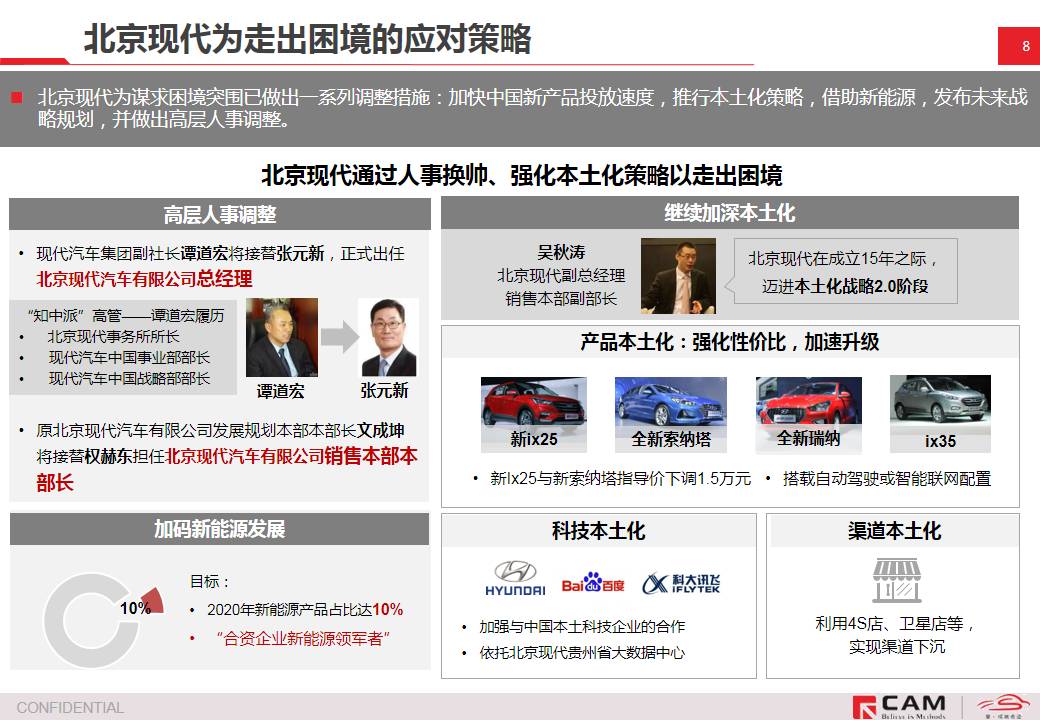Select the line “知中派”高管——谭道宏履历
Screen dimensions: 1040x720
(125, 316)
